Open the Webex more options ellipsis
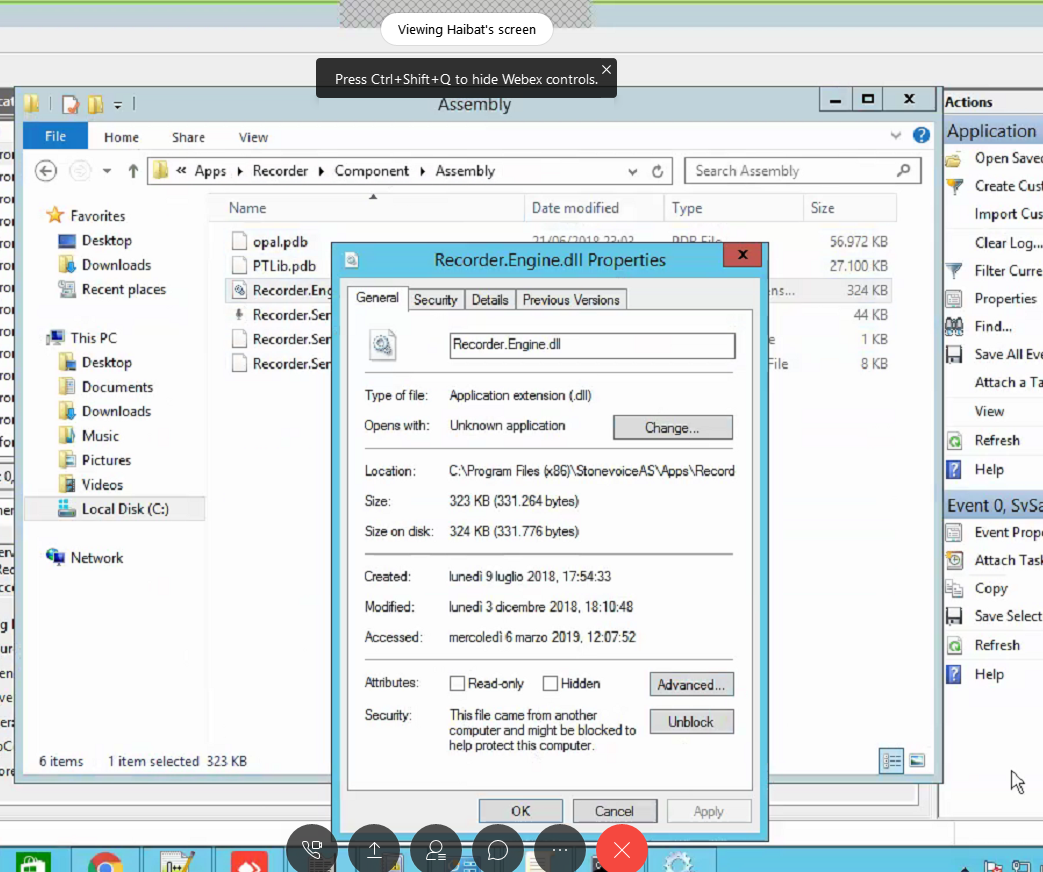The image size is (1043, 872). tap(560, 850)
